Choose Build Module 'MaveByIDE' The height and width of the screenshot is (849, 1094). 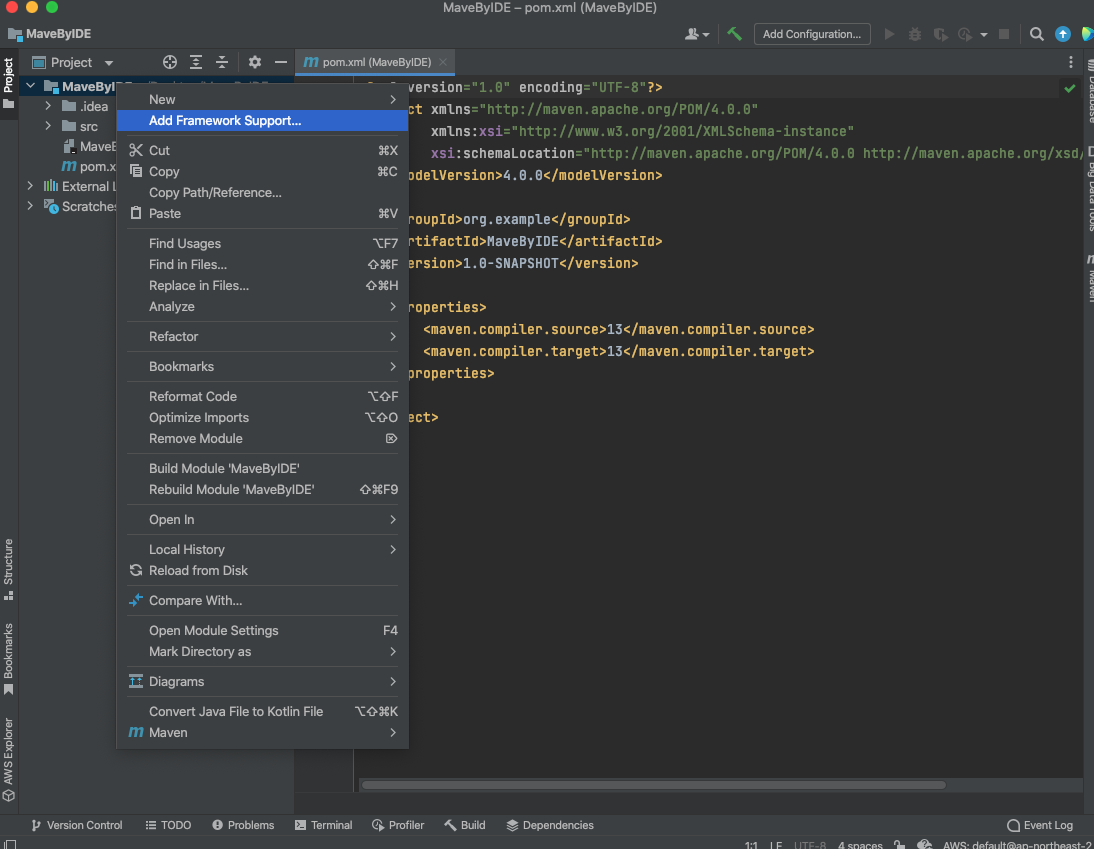(262, 469)
